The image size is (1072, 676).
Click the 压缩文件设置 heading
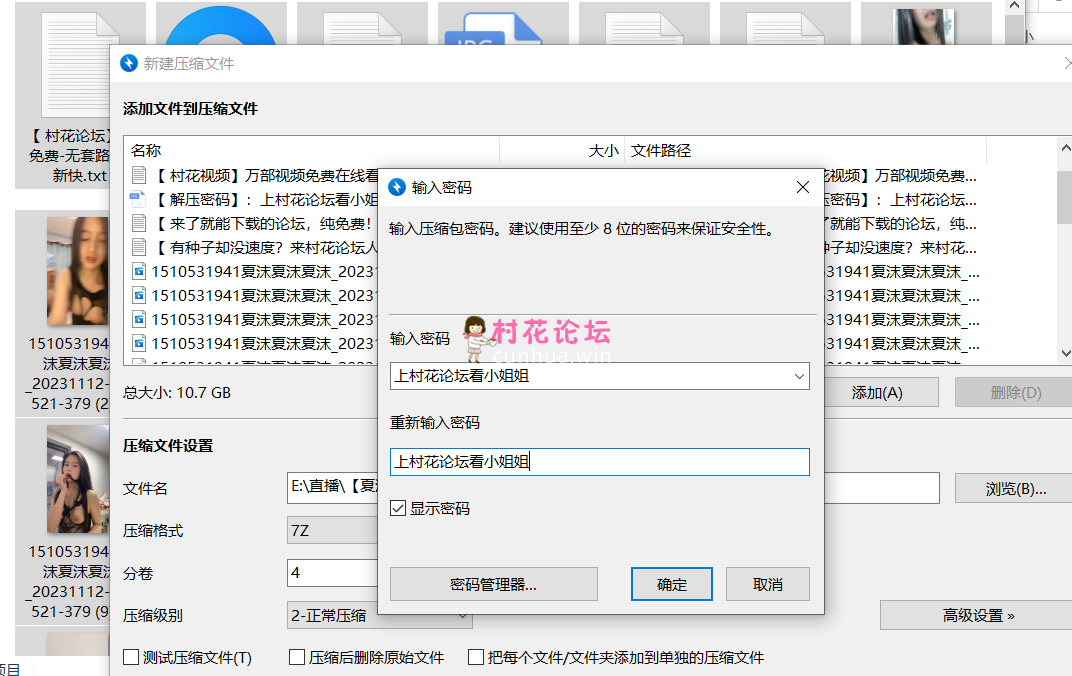[x=168, y=446]
